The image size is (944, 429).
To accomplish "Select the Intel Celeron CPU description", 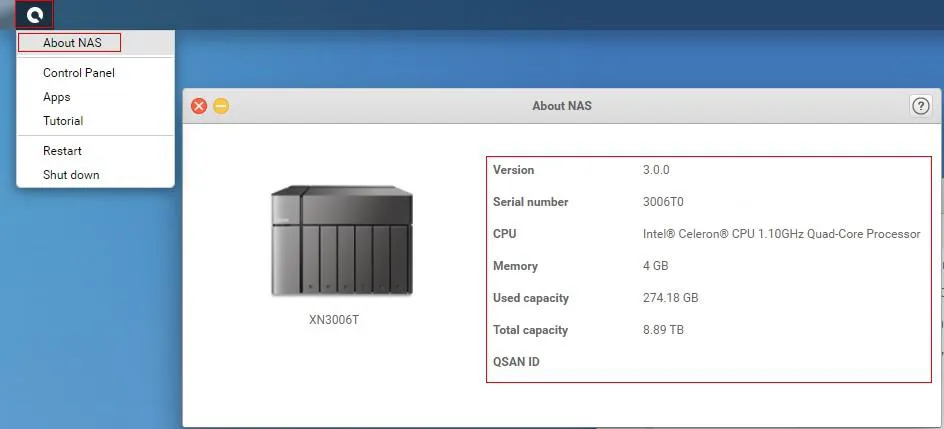I will click(x=781, y=234).
